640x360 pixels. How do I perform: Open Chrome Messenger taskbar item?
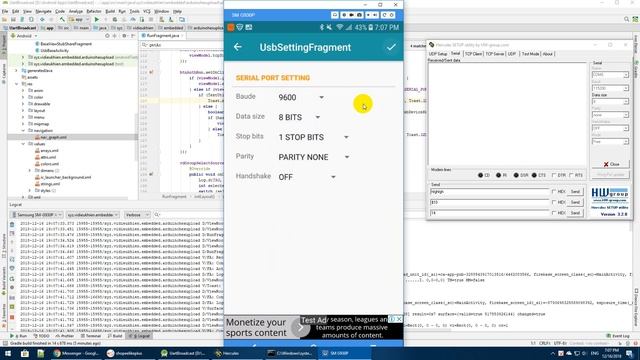[x=76, y=353]
